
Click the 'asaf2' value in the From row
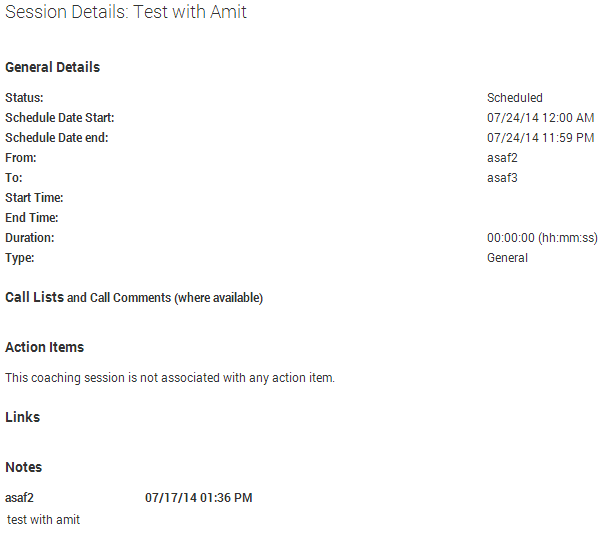[x=502, y=158]
